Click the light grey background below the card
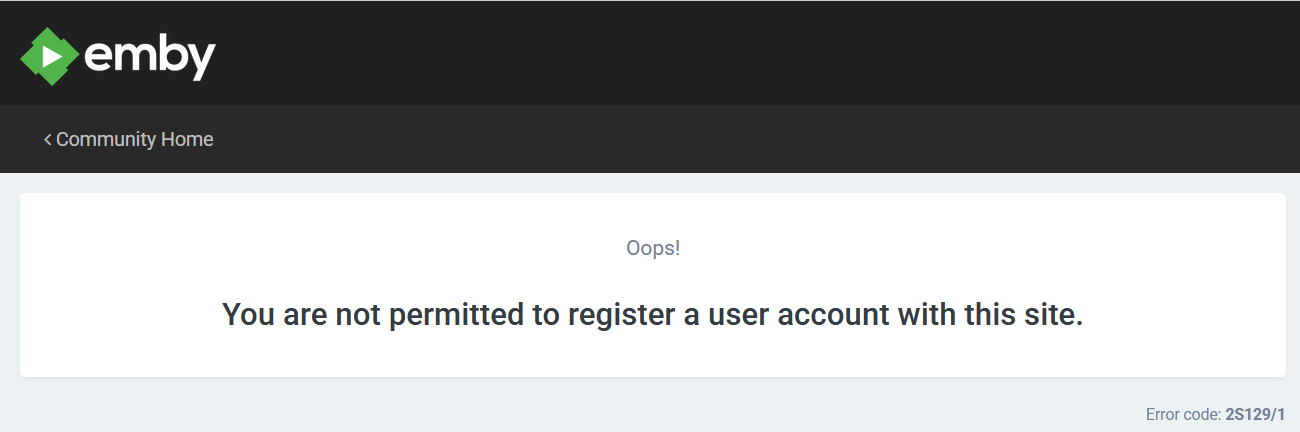This screenshot has height=432, width=1300. pyautogui.click(x=500, y=408)
